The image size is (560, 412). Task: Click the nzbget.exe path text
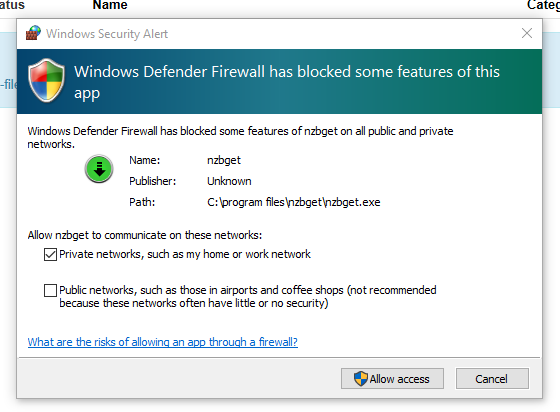[x=294, y=202]
